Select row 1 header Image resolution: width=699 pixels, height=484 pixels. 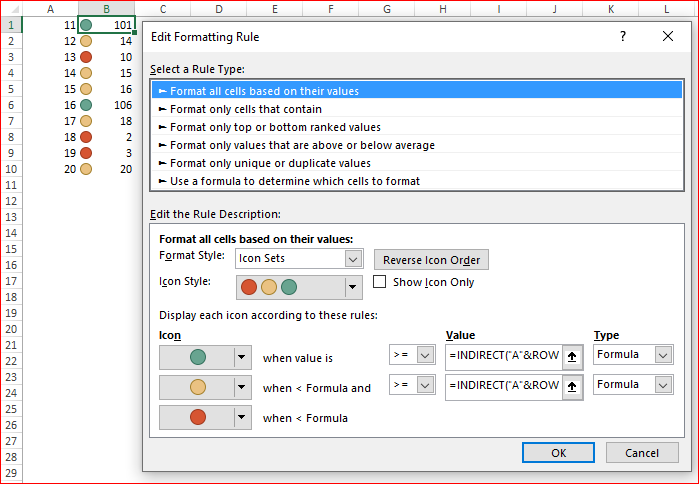[11, 25]
